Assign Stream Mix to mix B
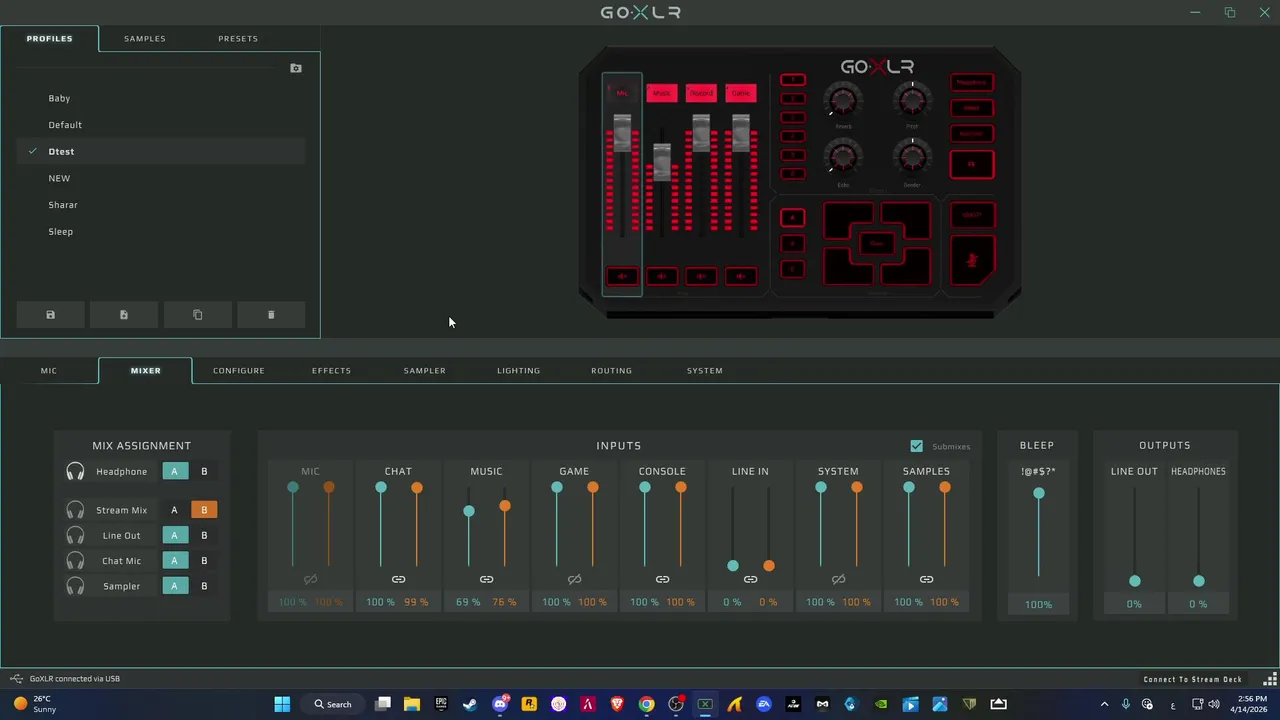1280x720 pixels. (x=204, y=510)
